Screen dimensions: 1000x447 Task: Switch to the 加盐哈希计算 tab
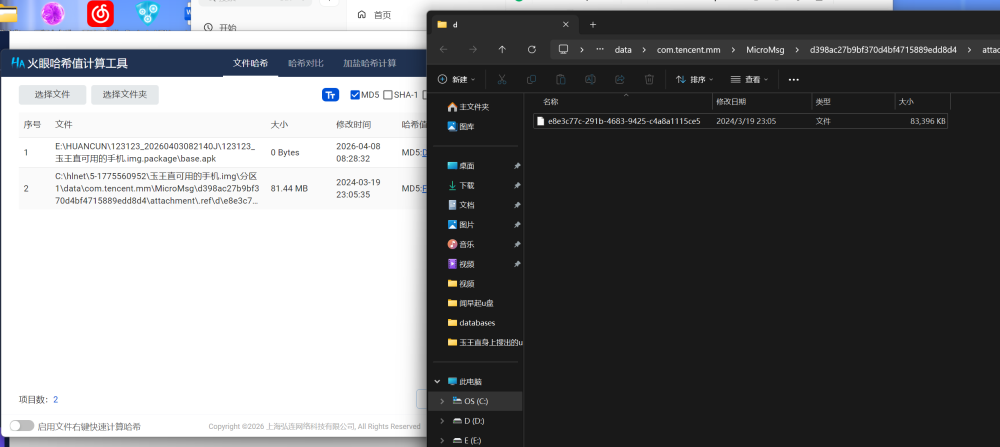pyautogui.click(x=369, y=63)
